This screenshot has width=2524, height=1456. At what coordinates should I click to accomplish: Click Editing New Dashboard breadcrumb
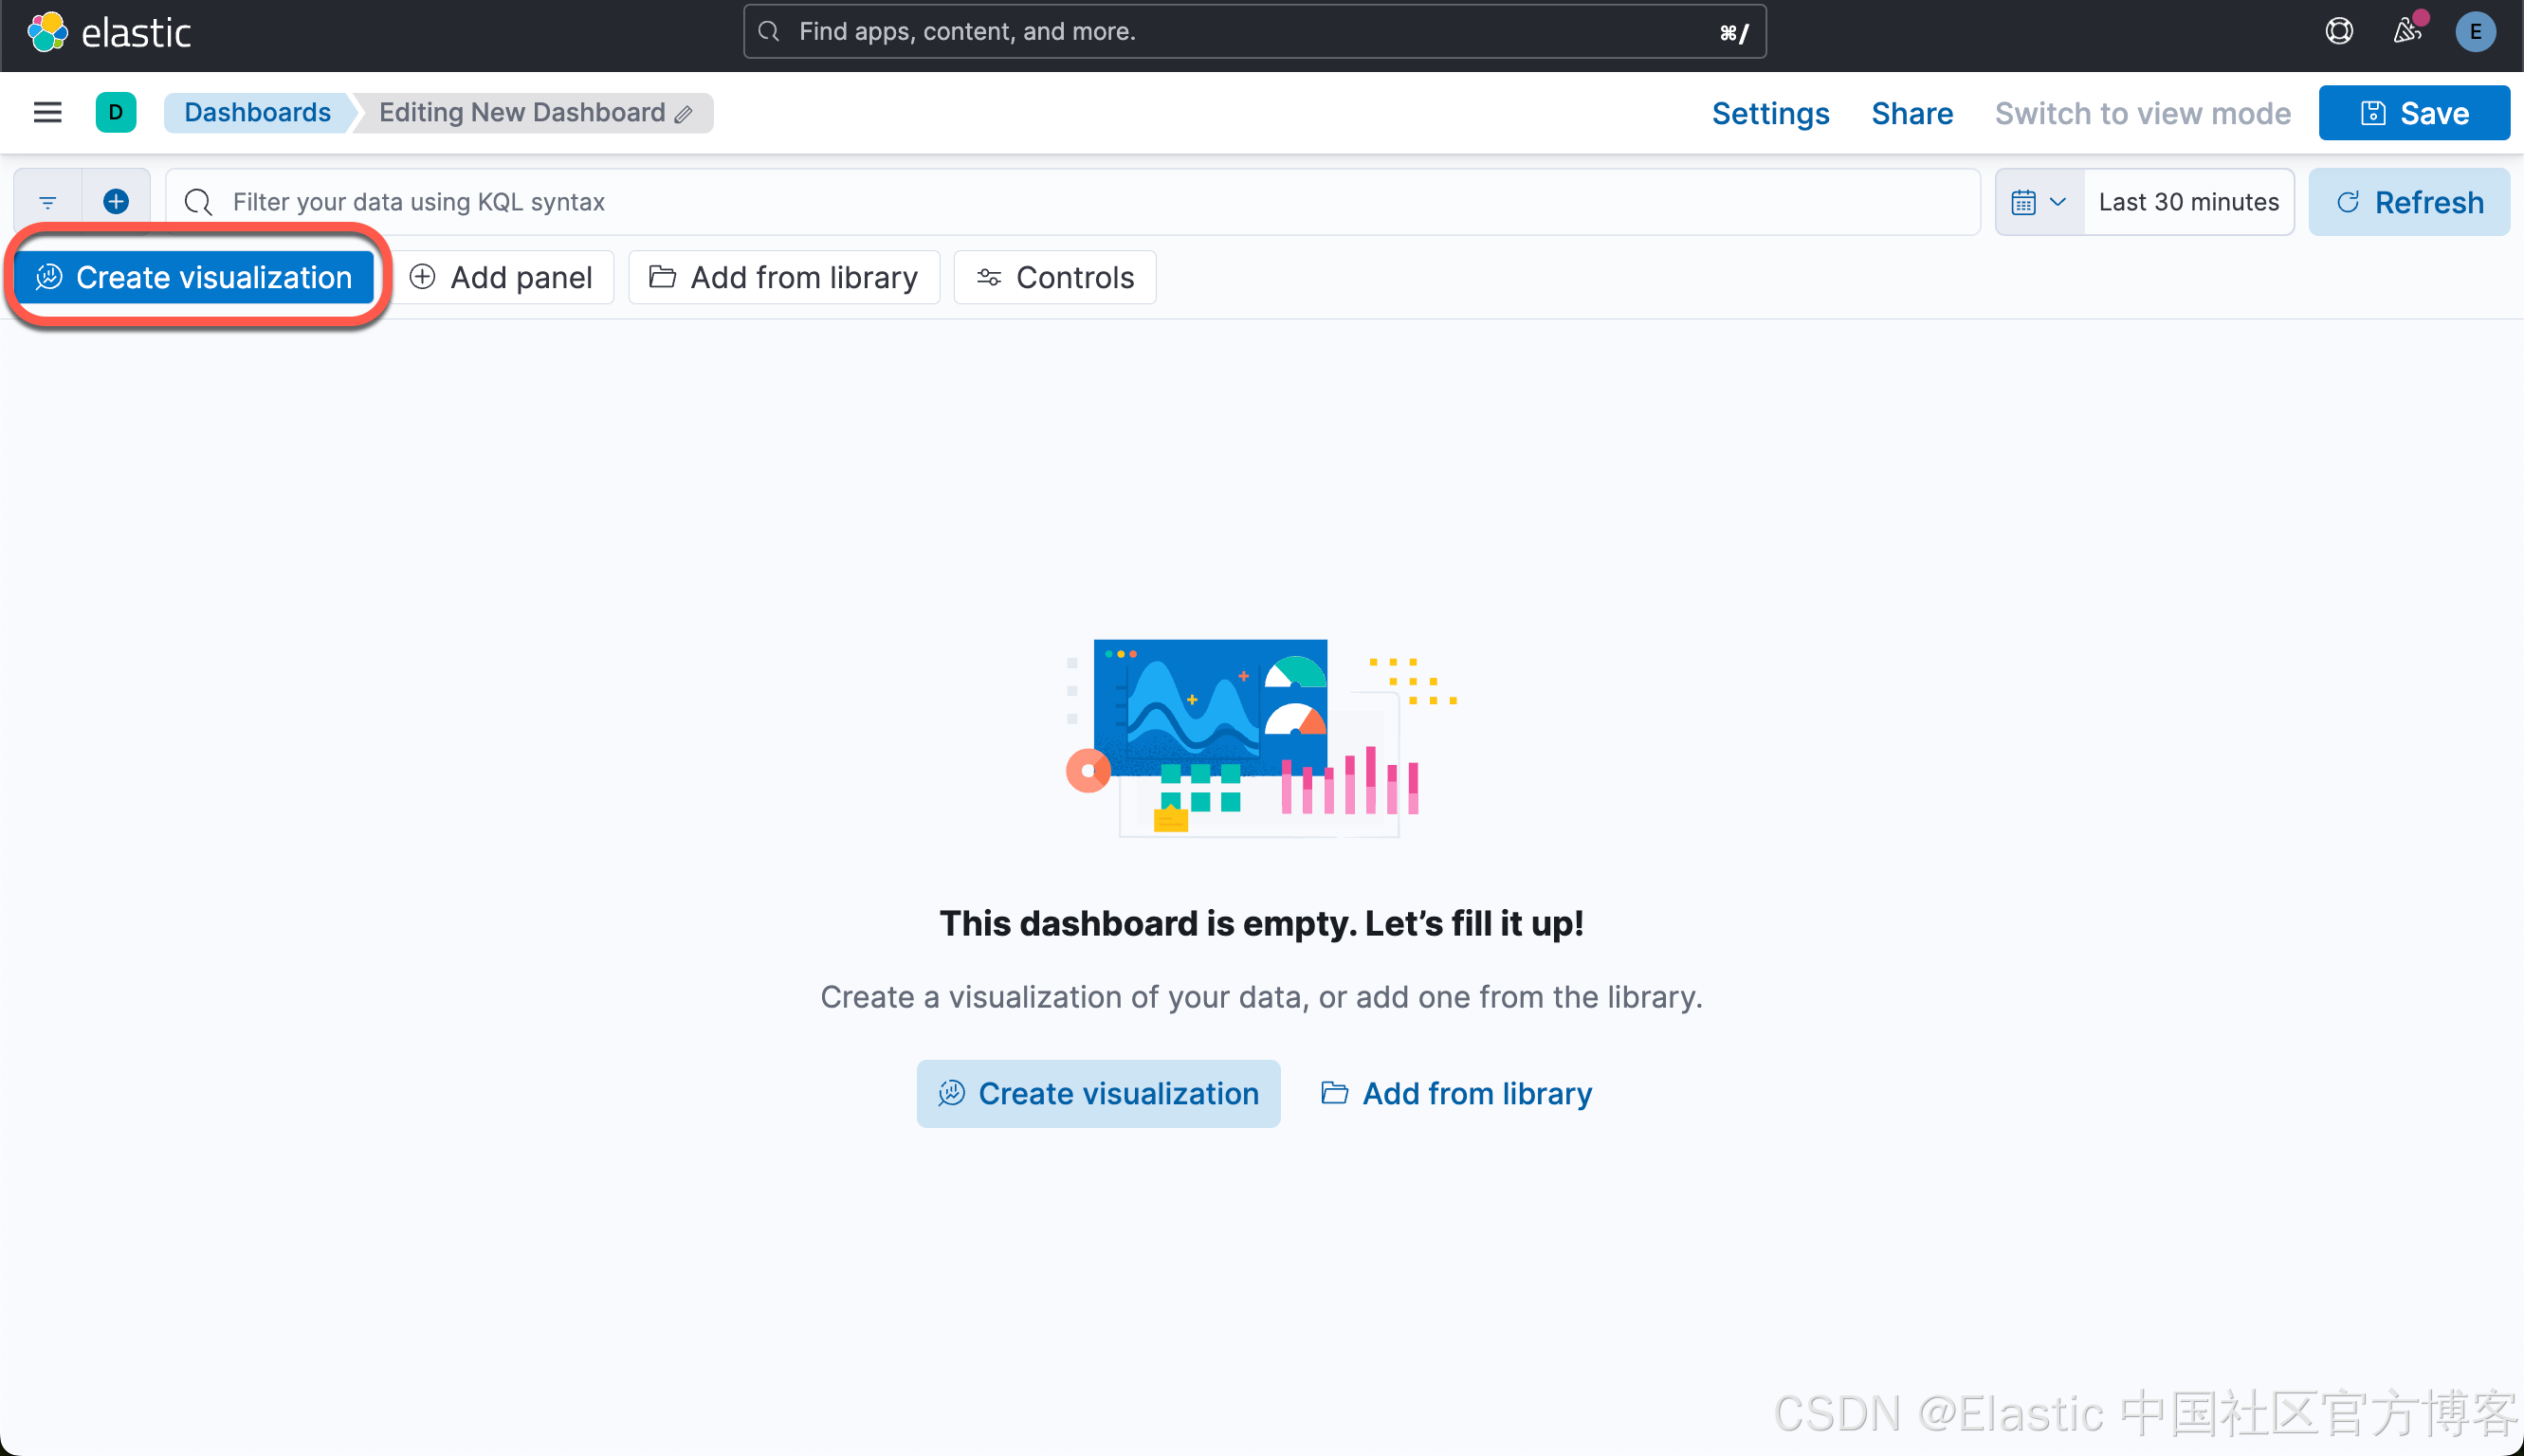pos(534,112)
